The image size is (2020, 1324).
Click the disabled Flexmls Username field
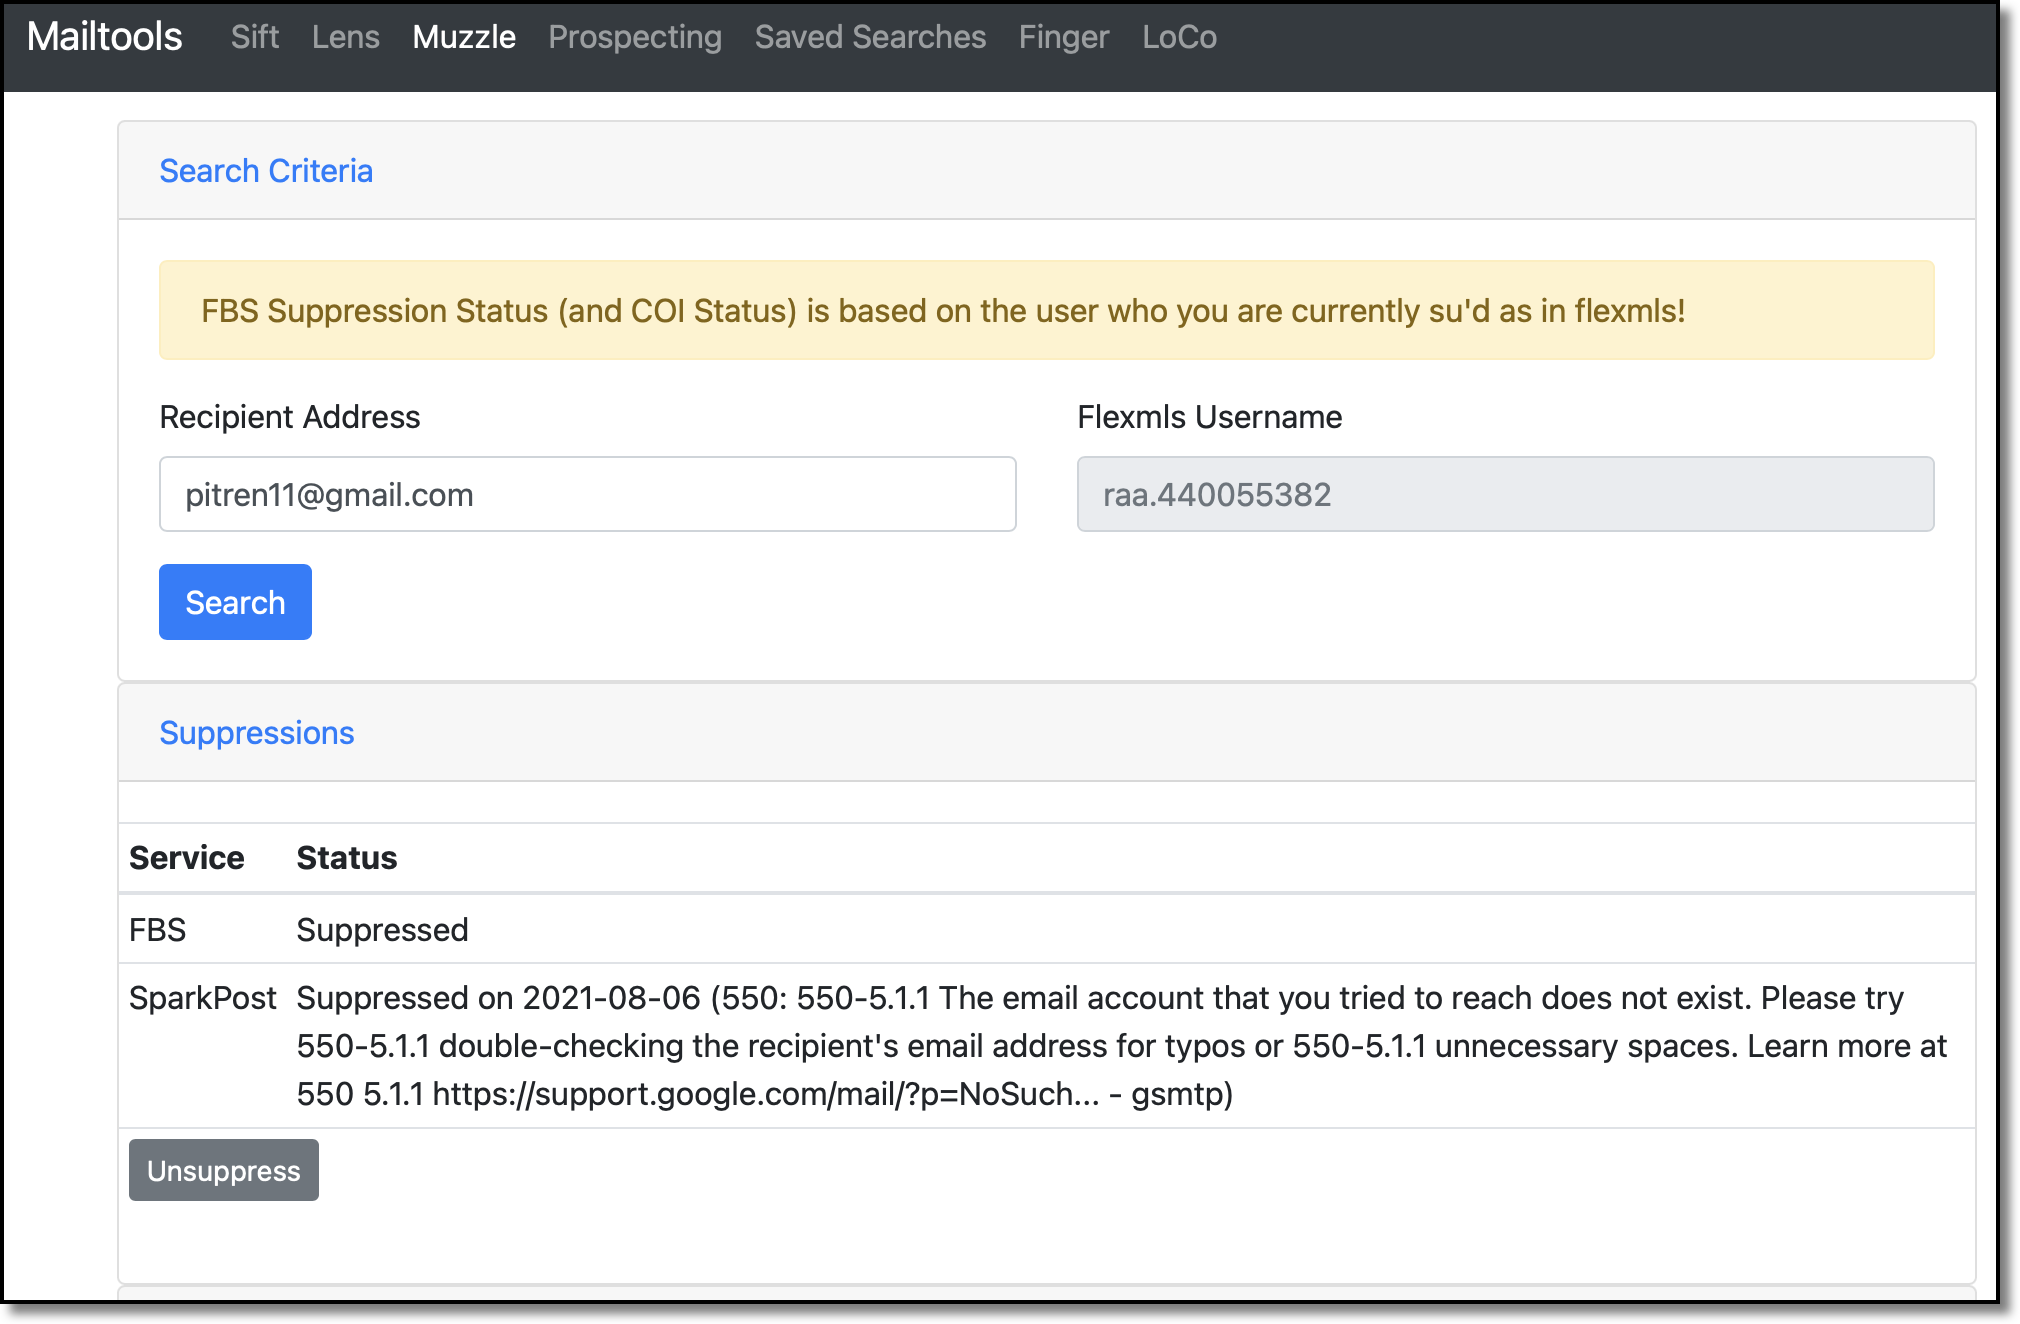tap(1506, 494)
